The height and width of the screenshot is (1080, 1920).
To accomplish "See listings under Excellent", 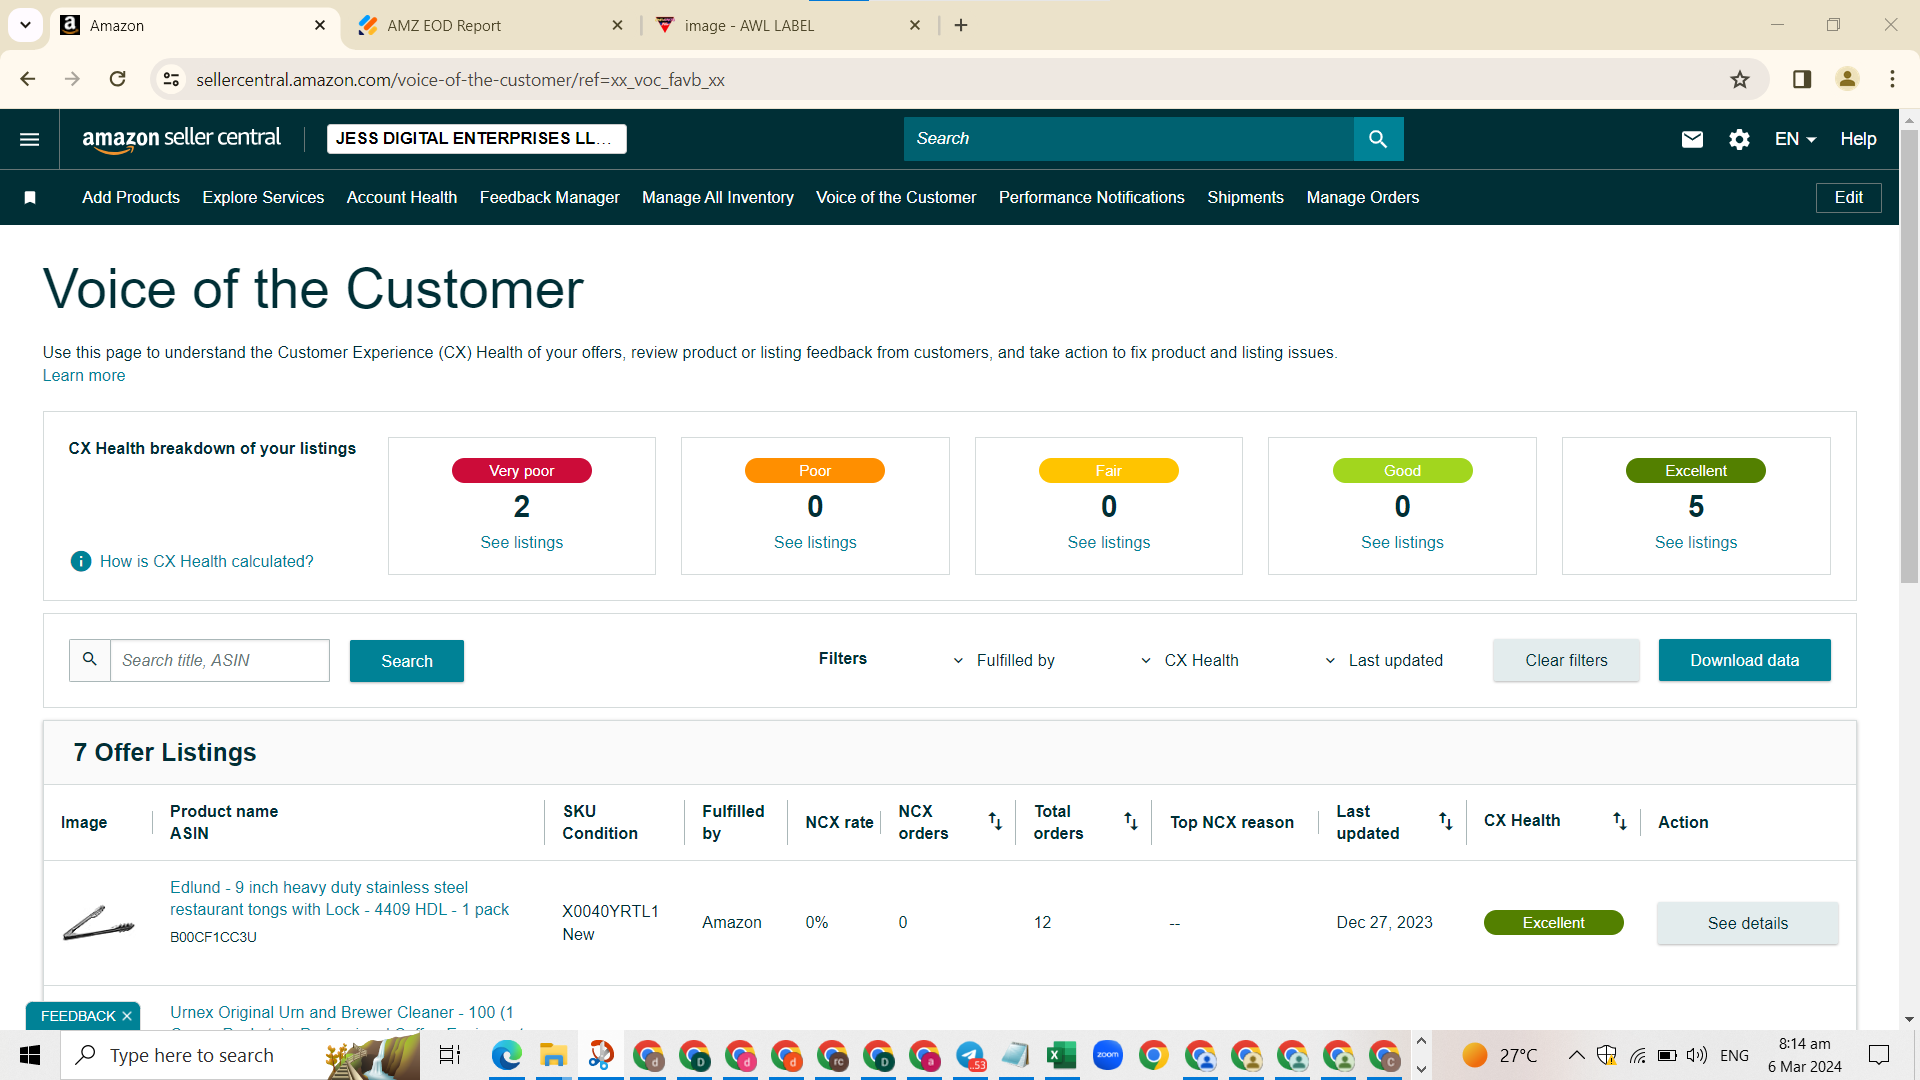I will [1696, 542].
